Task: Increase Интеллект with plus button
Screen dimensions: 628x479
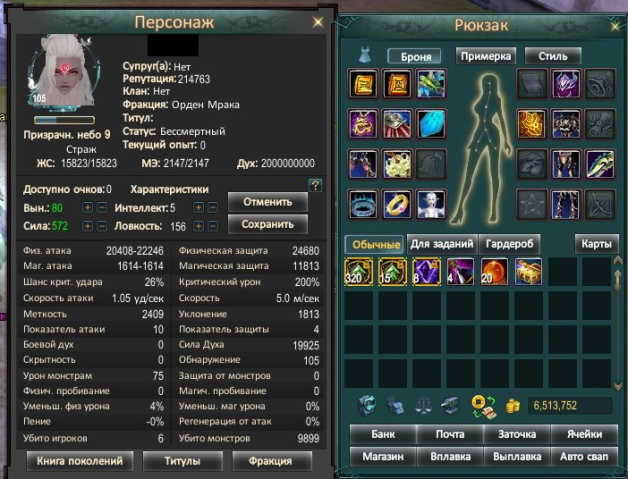Action: [198, 207]
